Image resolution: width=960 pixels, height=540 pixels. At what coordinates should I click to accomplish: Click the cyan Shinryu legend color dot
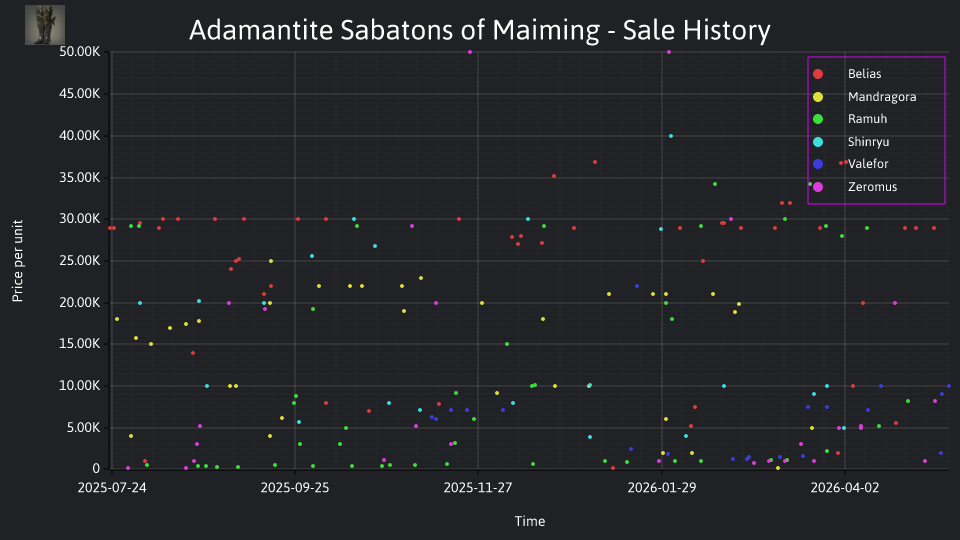click(x=818, y=142)
